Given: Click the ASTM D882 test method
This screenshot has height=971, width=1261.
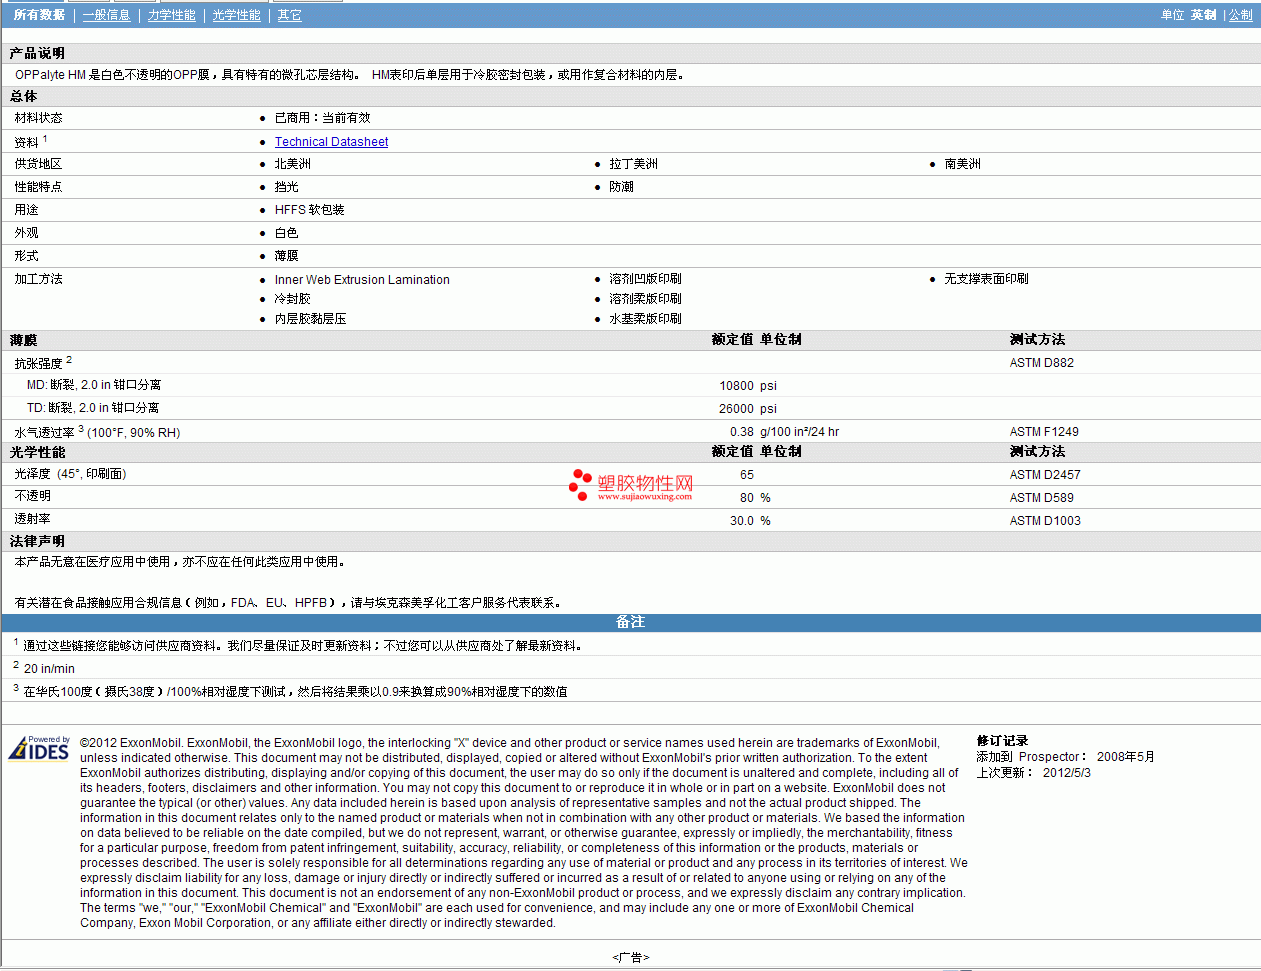Looking at the screenshot, I should pyautogui.click(x=1042, y=363).
